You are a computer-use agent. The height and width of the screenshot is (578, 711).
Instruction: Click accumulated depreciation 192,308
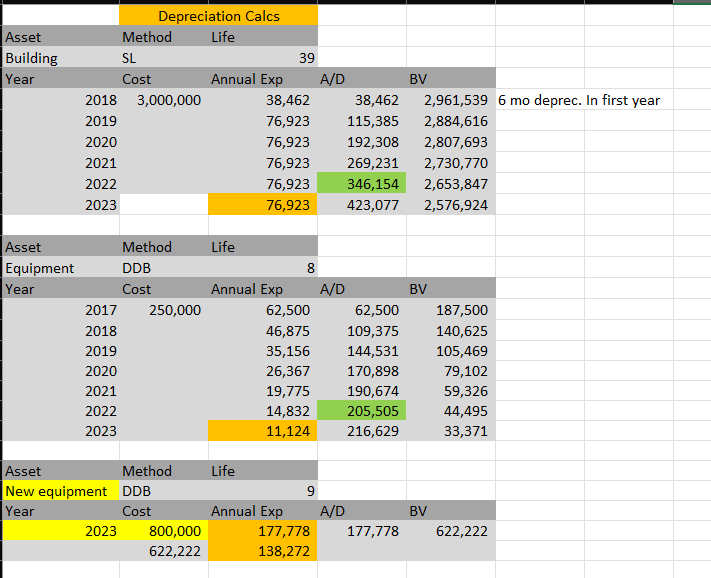362,142
